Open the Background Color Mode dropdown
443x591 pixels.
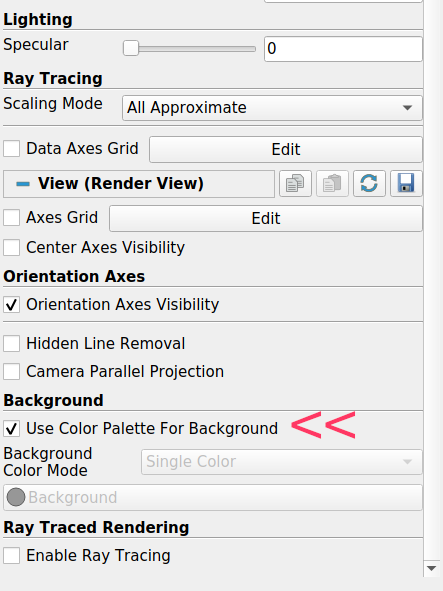(282, 462)
